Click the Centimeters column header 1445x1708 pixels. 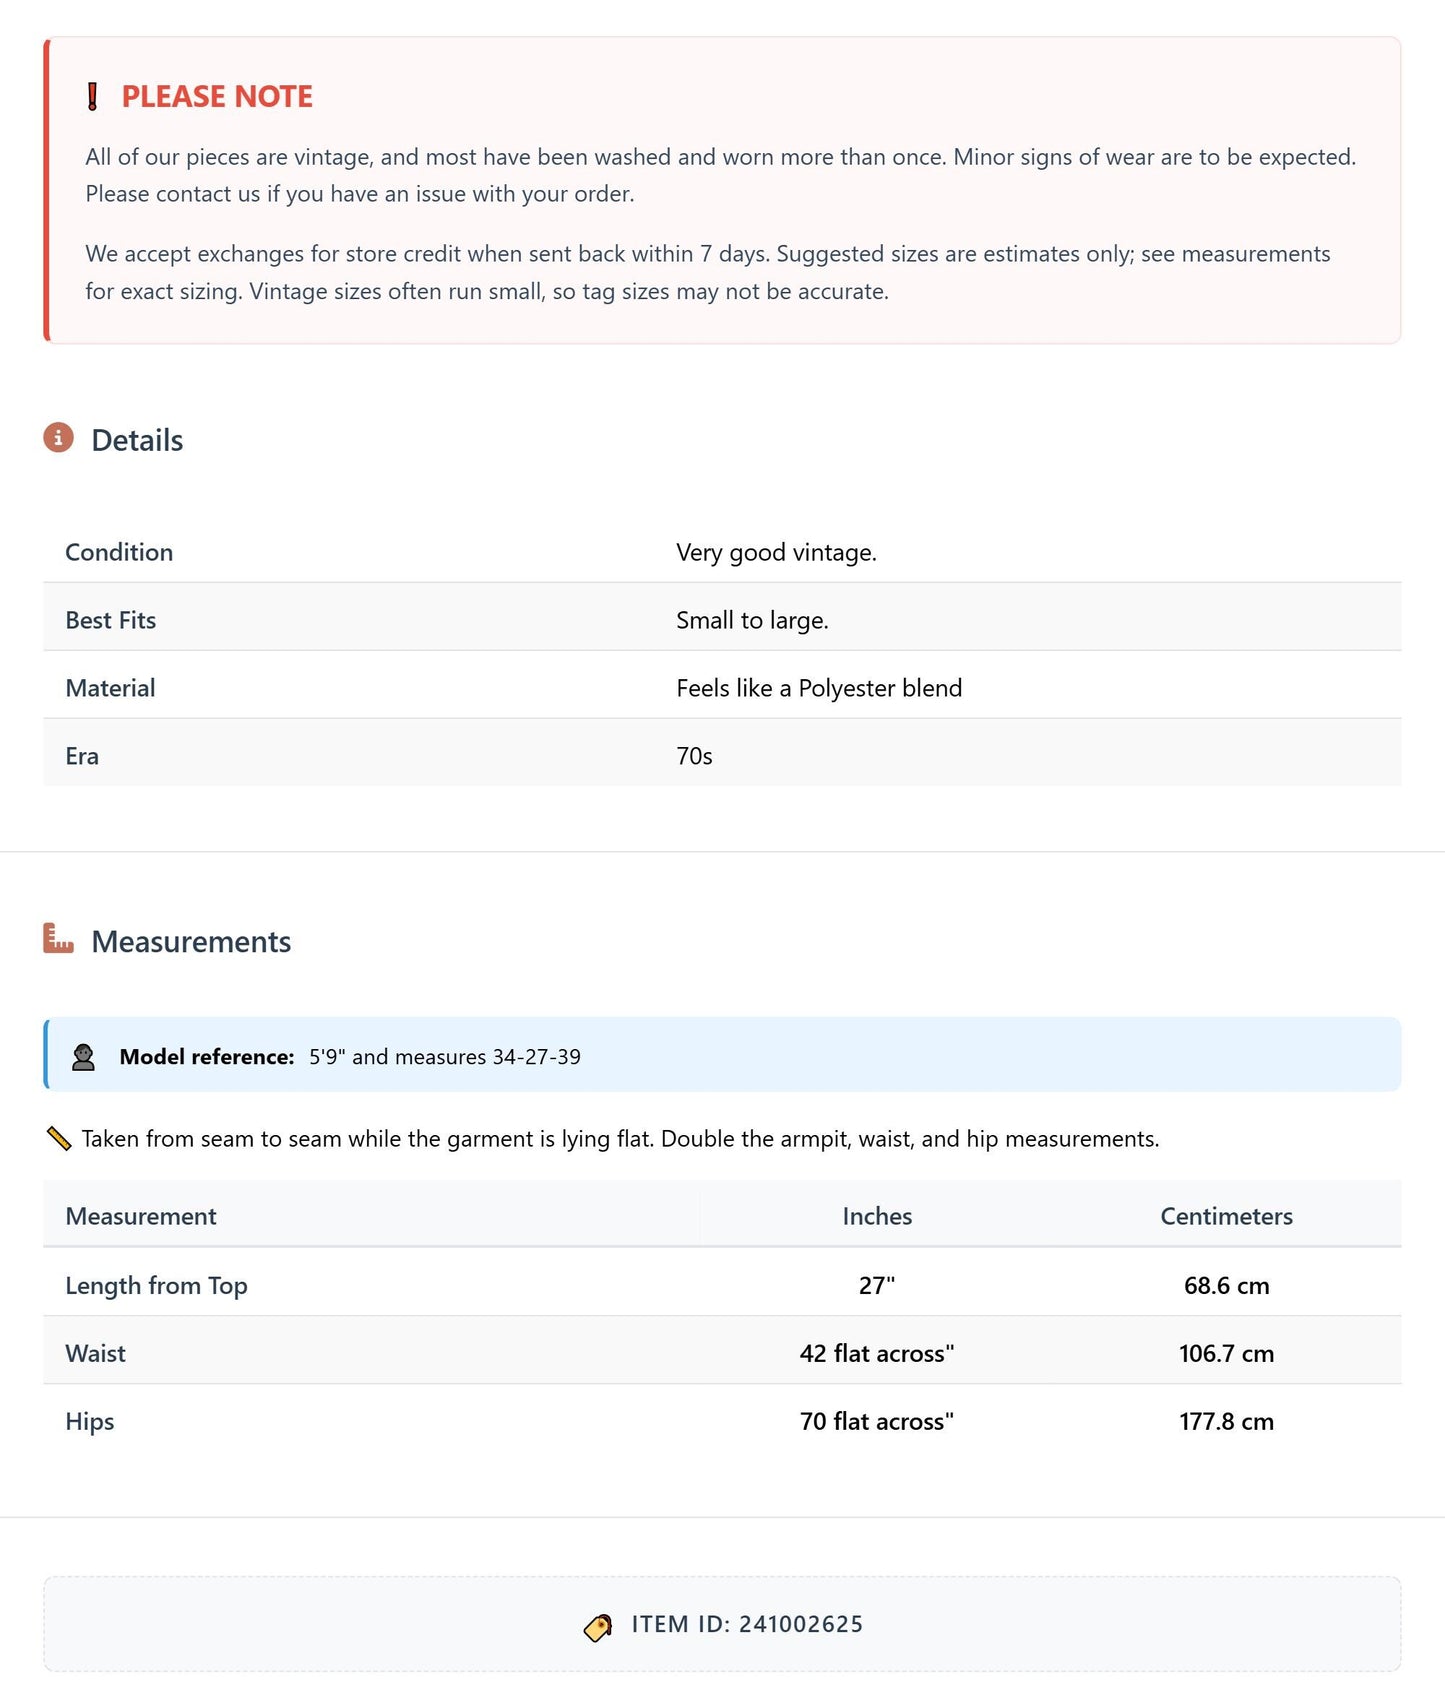[x=1226, y=1216]
